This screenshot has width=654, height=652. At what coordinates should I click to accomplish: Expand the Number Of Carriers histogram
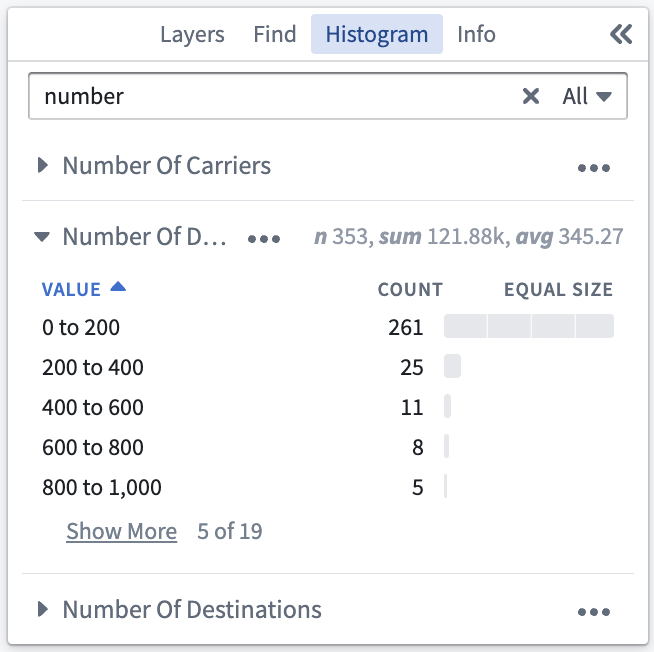(x=42, y=165)
